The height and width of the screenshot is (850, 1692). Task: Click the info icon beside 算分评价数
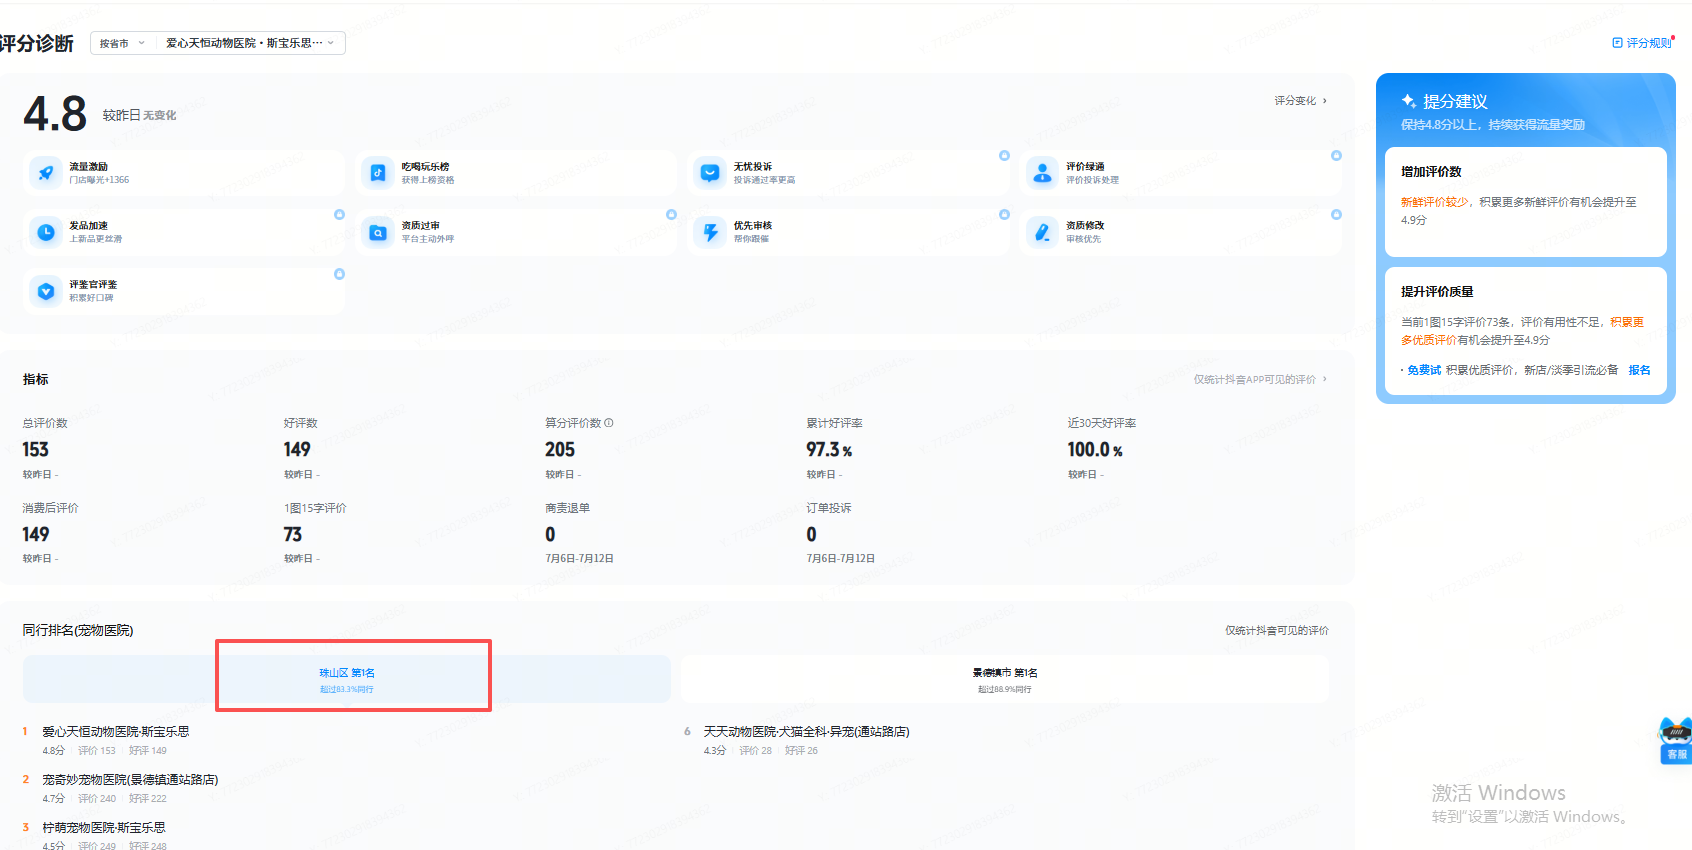(609, 423)
